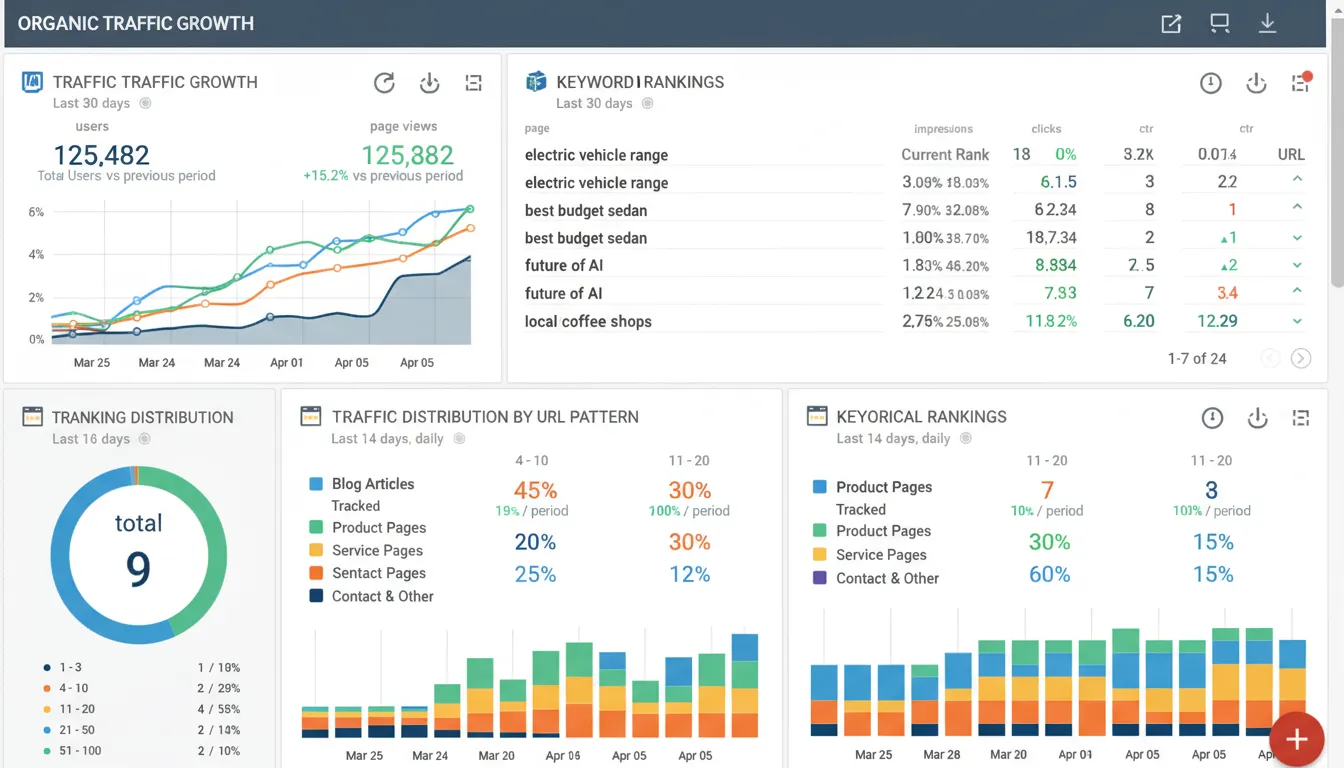This screenshot has width=1344, height=768.
Task: Open the red-dot notification icon on Keyword Rankings
Action: click(1300, 83)
